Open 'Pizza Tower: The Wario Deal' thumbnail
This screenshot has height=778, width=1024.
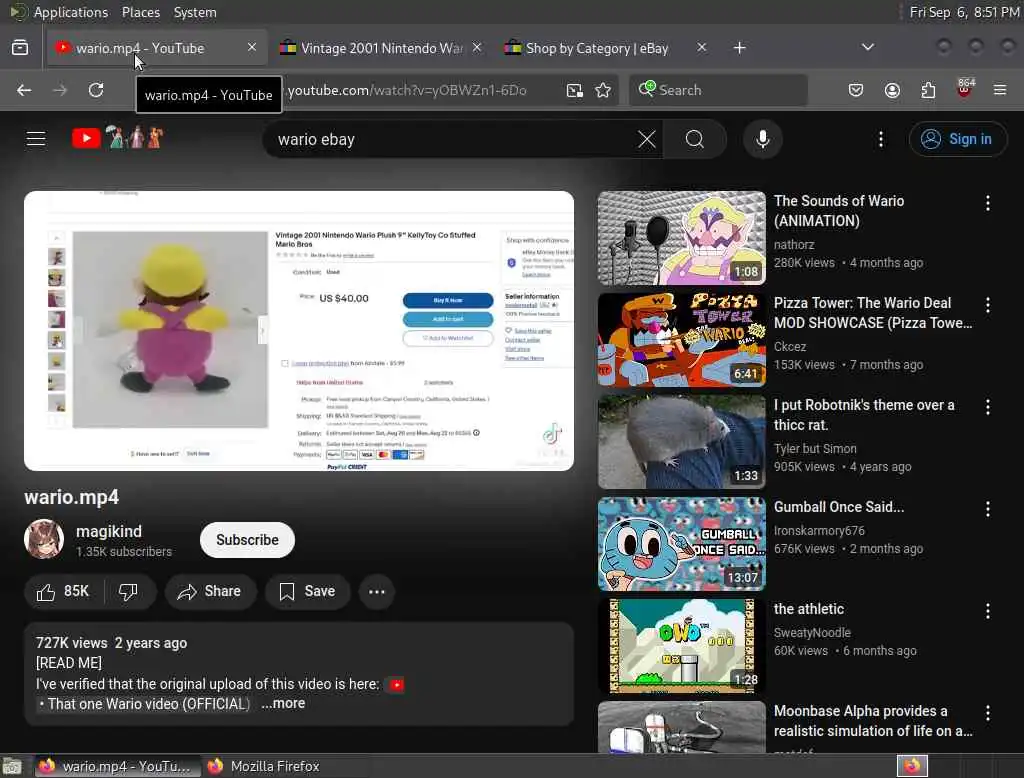(x=681, y=340)
